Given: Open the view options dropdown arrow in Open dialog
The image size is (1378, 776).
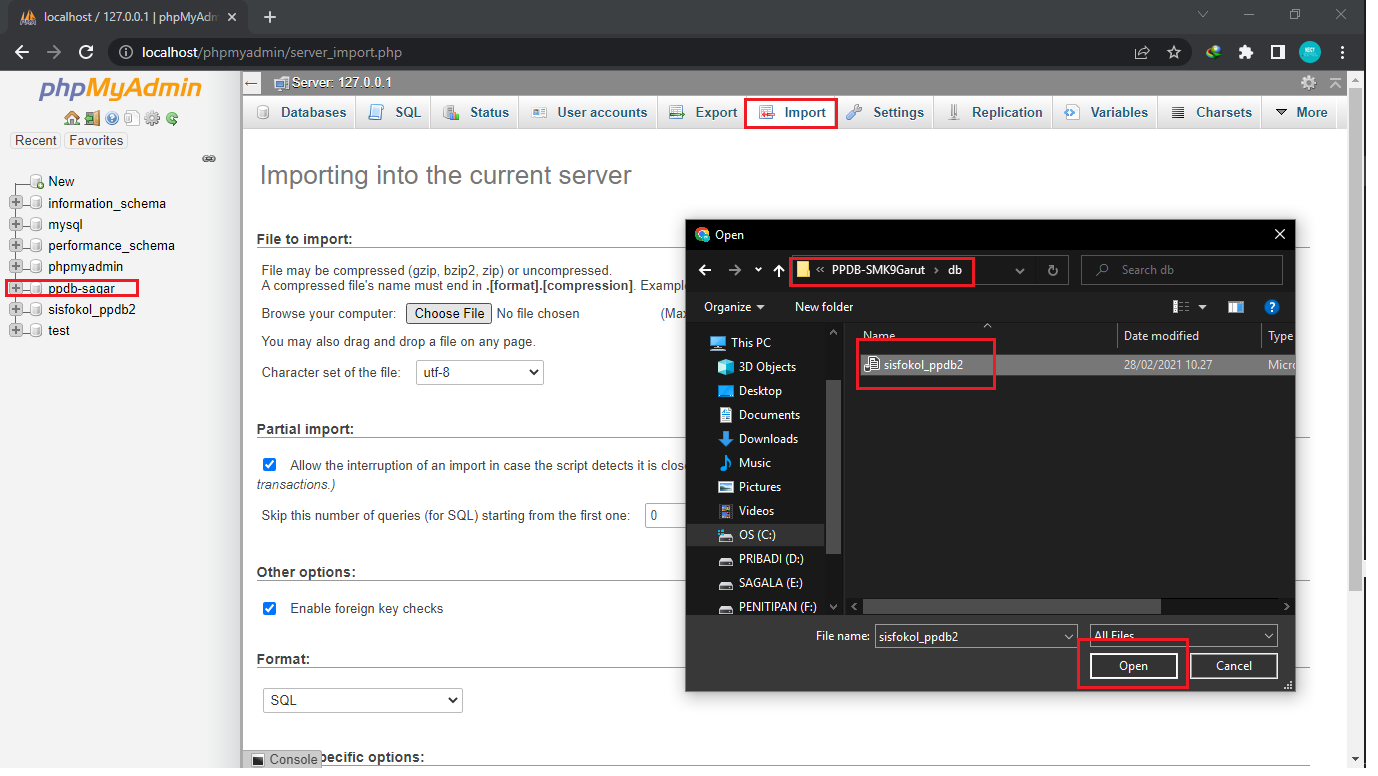Looking at the screenshot, I should [1202, 307].
